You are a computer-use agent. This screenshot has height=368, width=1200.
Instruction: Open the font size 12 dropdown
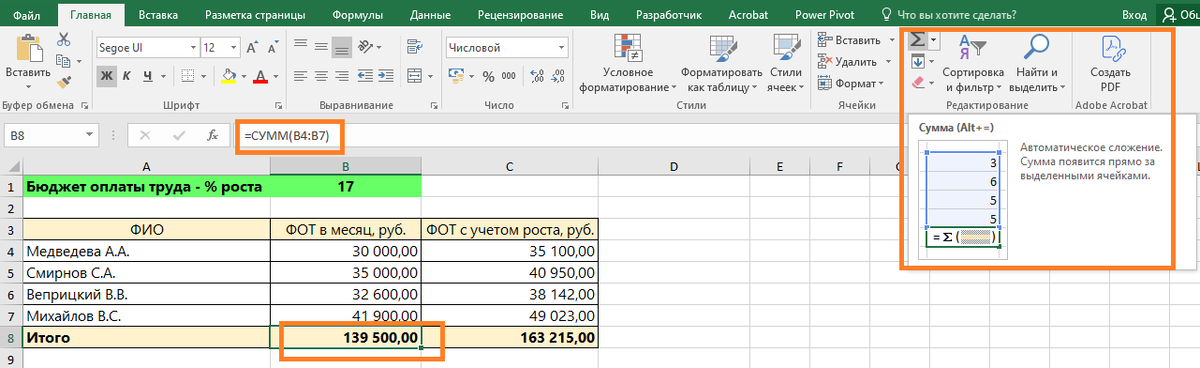pos(235,47)
